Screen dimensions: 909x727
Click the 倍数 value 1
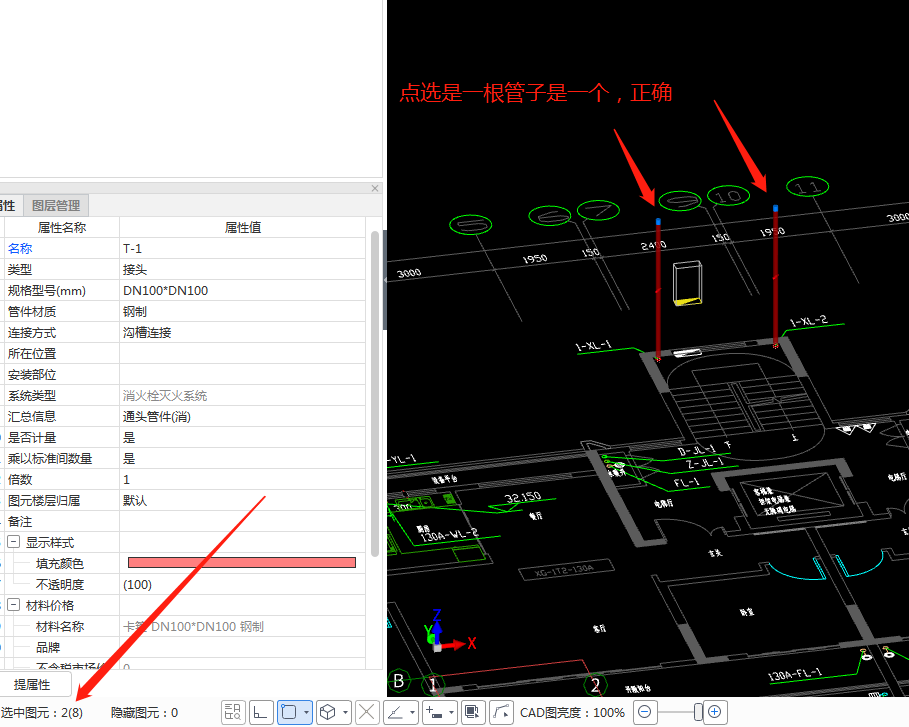point(242,479)
